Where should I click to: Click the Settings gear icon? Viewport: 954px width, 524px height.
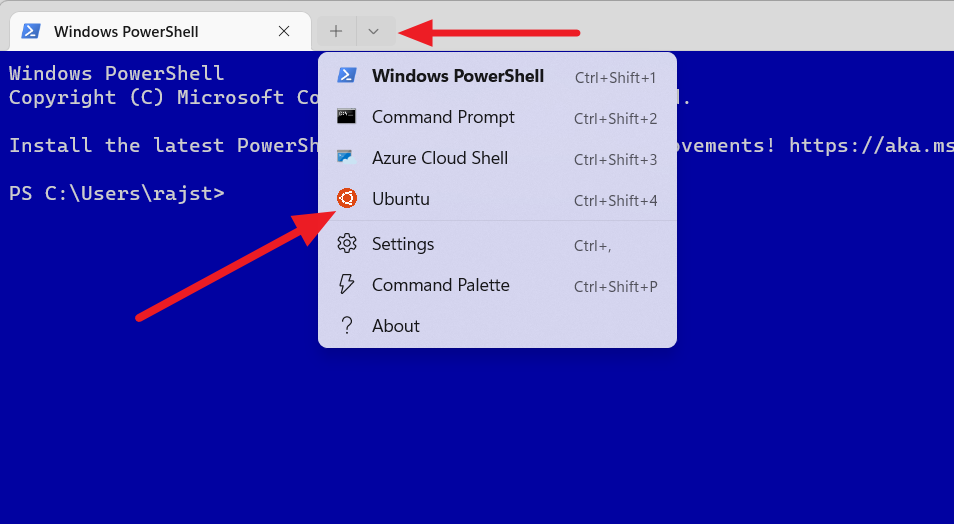coord(347,243)
